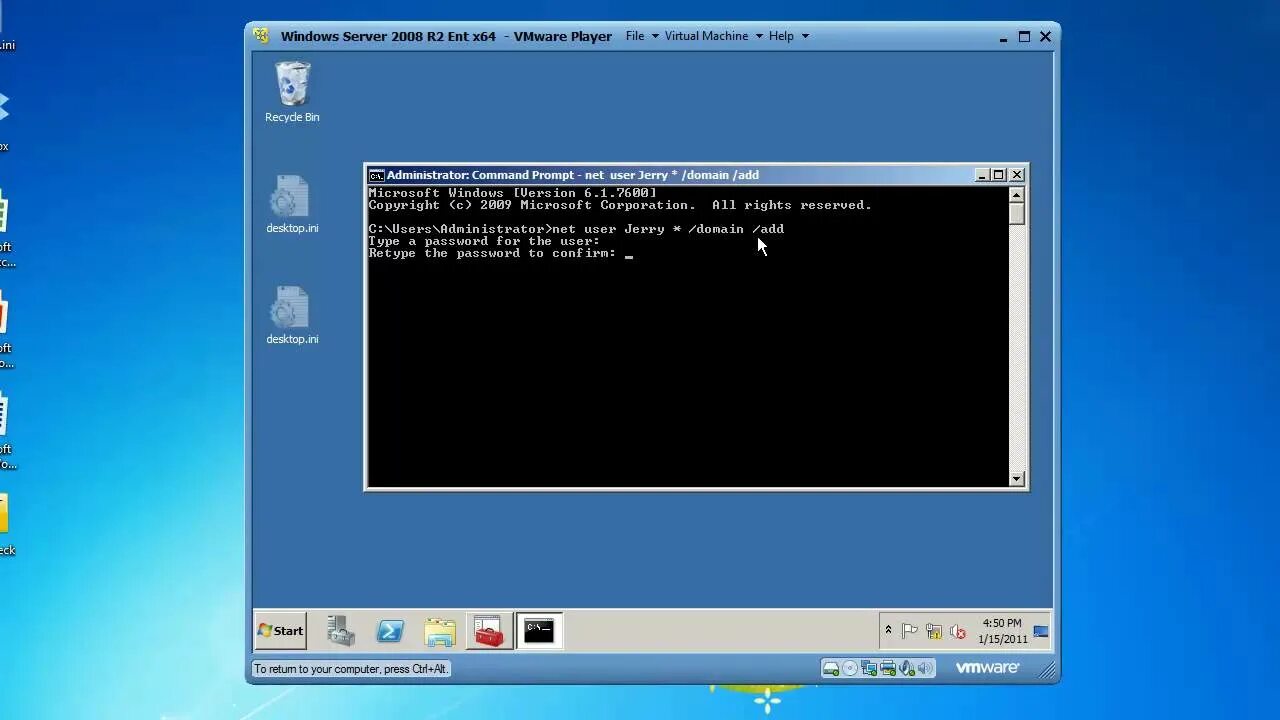Click 'To return to your computer' status text
The image size is (1280, 720).
tap(351, 669)
